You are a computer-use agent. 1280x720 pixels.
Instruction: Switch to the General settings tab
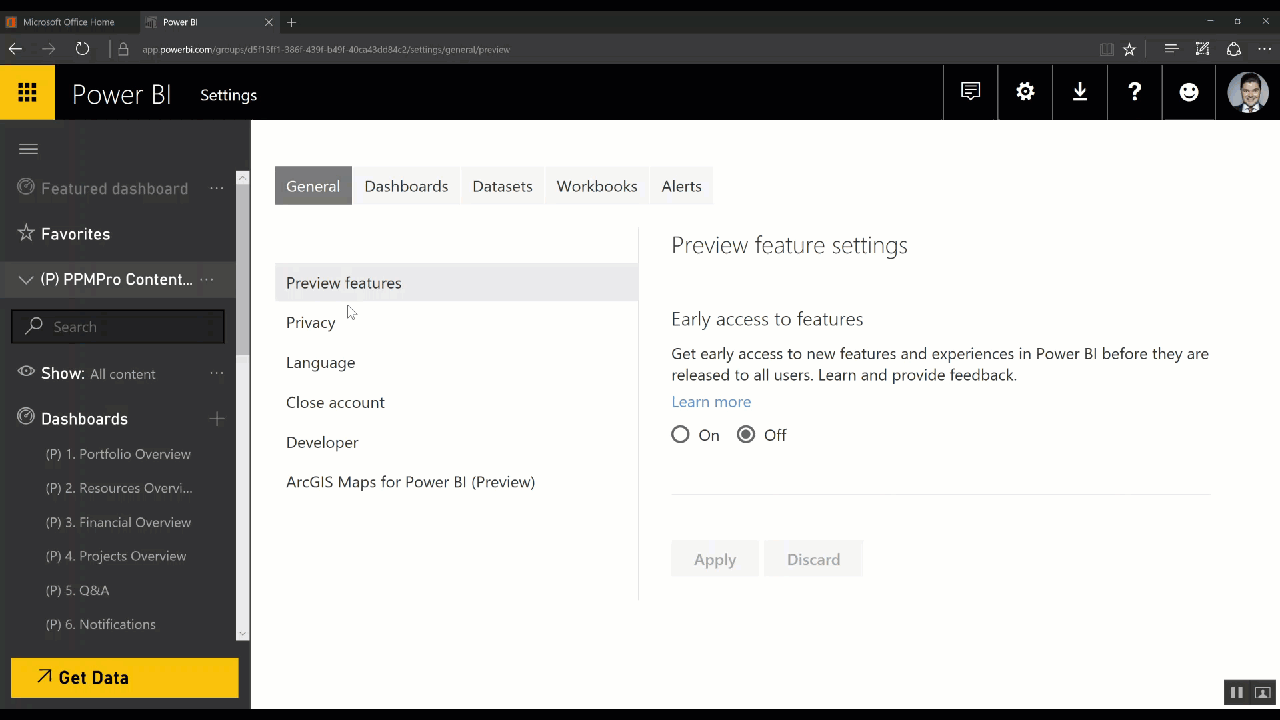coord(313,186)
